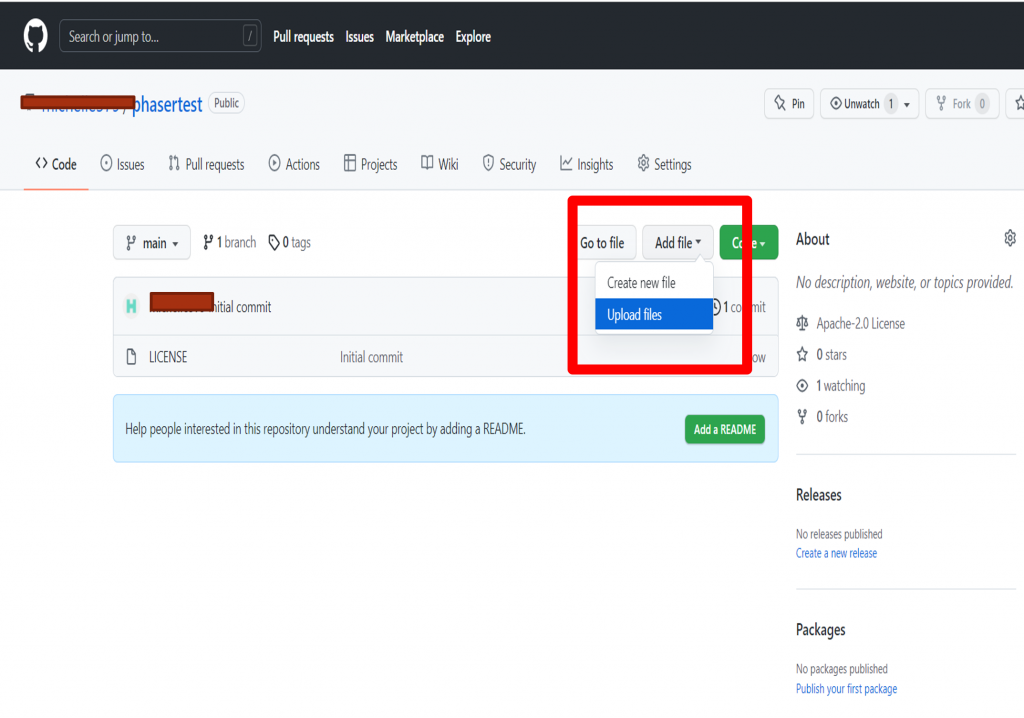Open Explore in top navigation
This screenshot has height=718, width=1024.
click(473, 37)
